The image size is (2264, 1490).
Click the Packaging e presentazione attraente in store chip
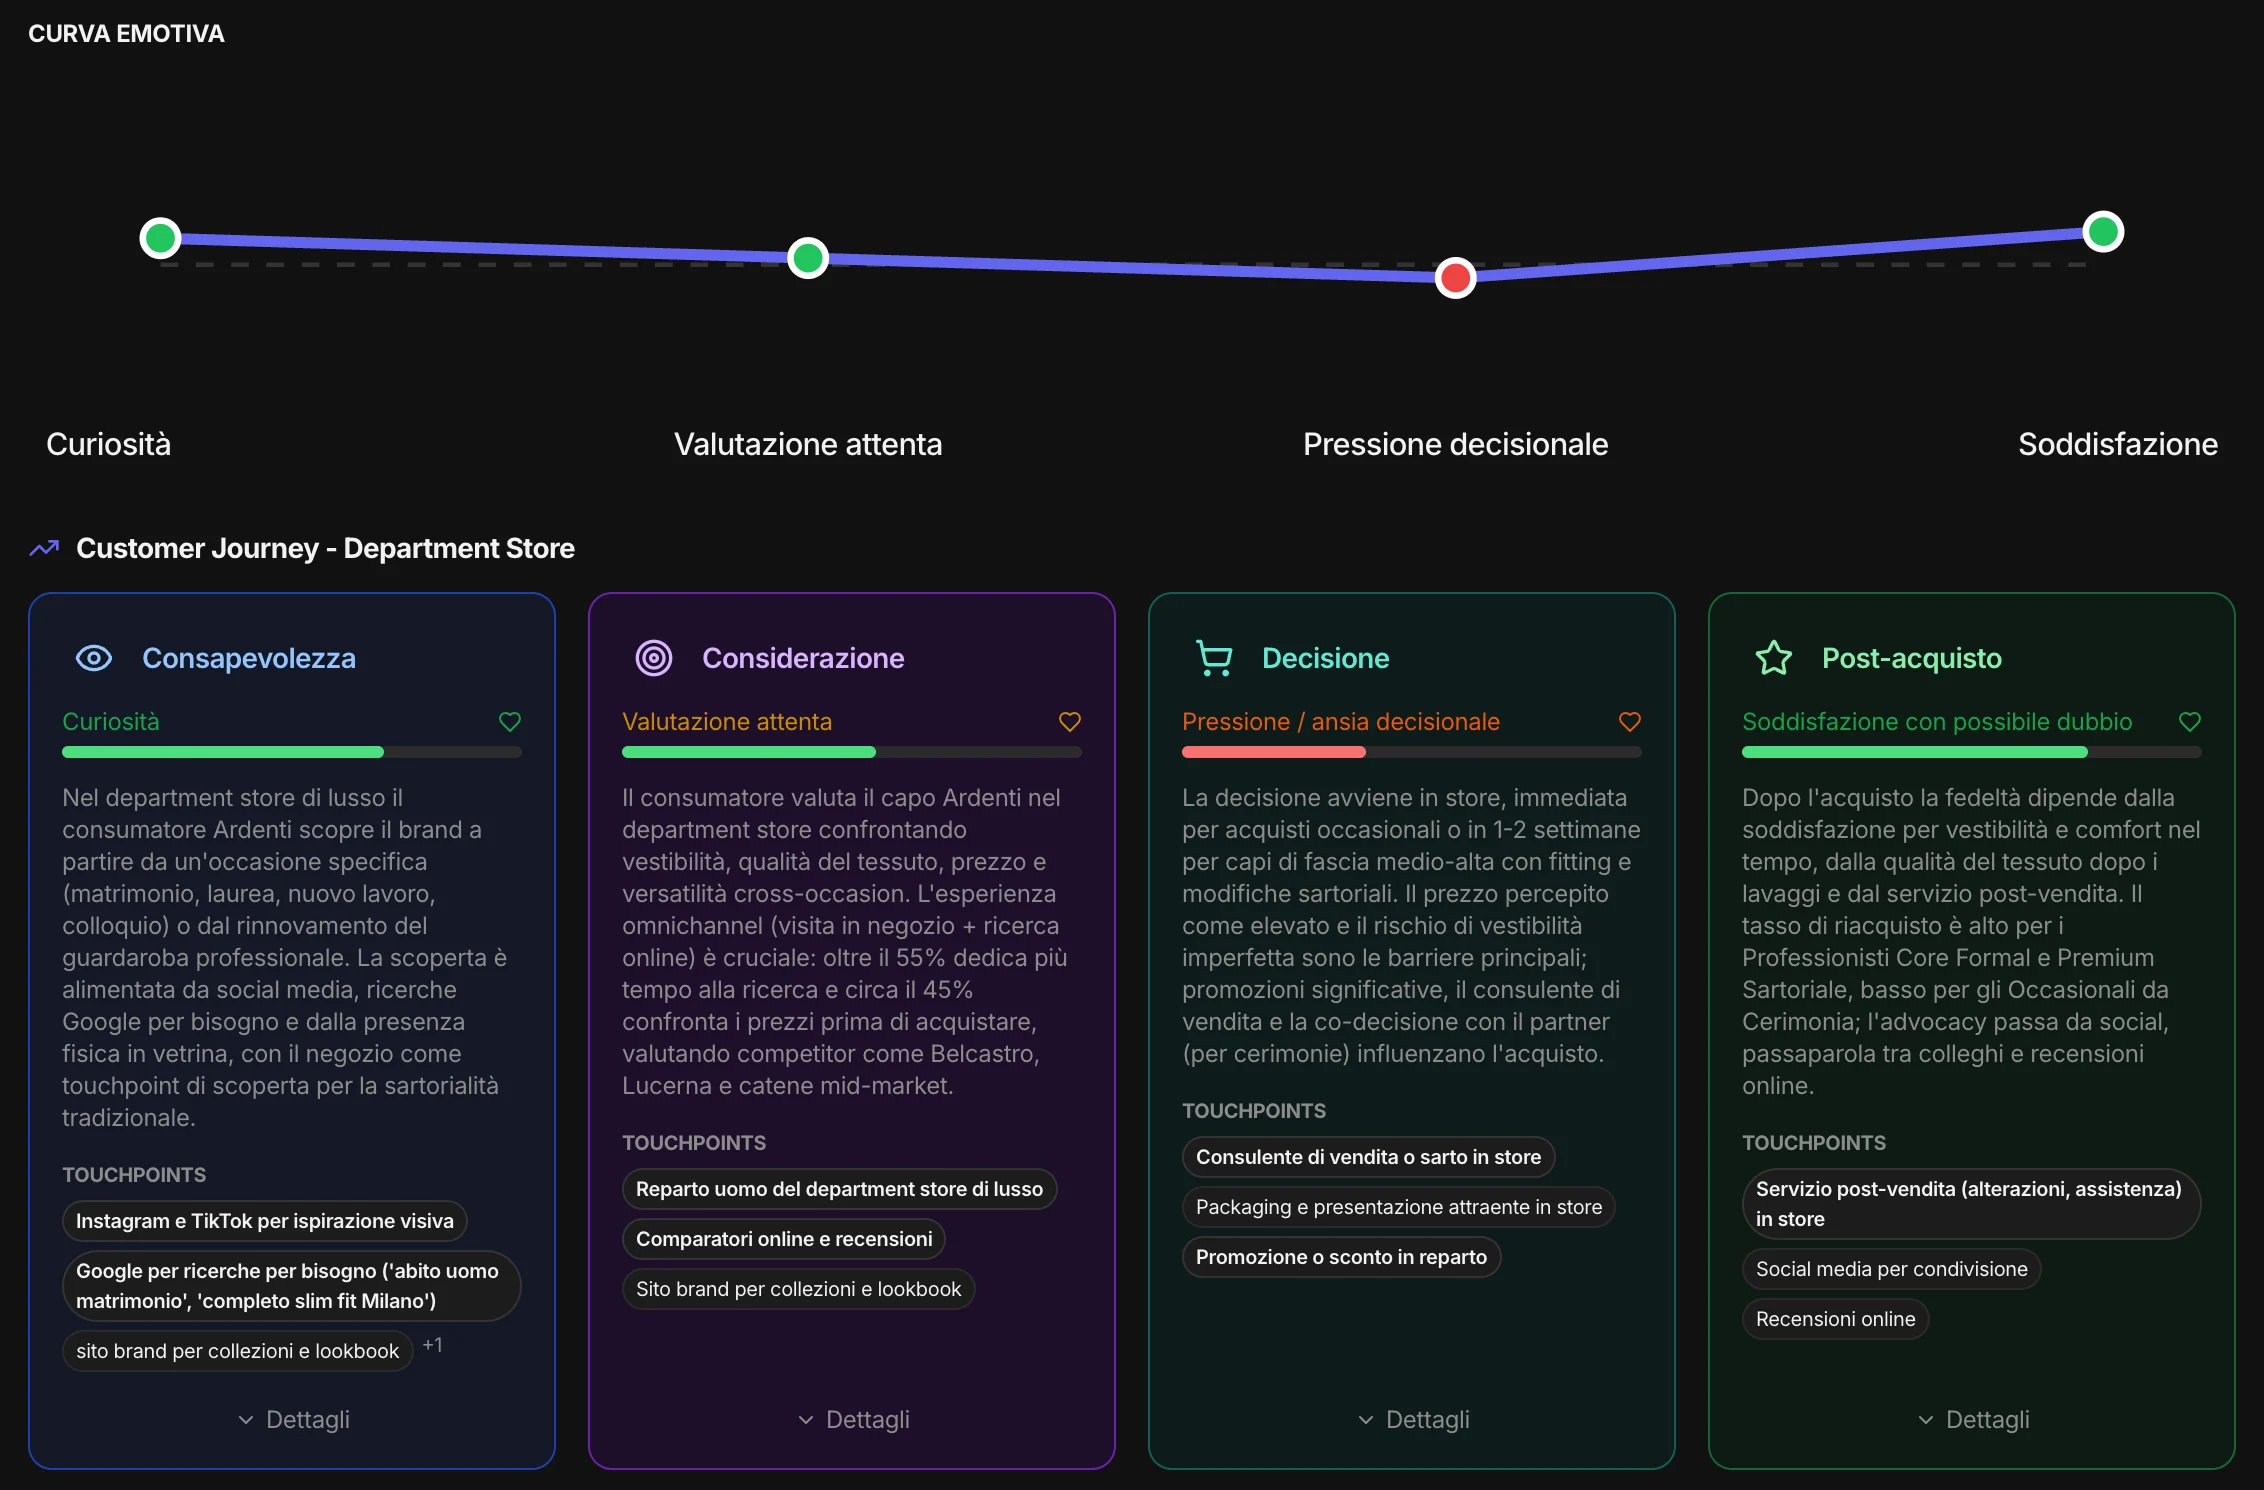click(1399, 1207)
